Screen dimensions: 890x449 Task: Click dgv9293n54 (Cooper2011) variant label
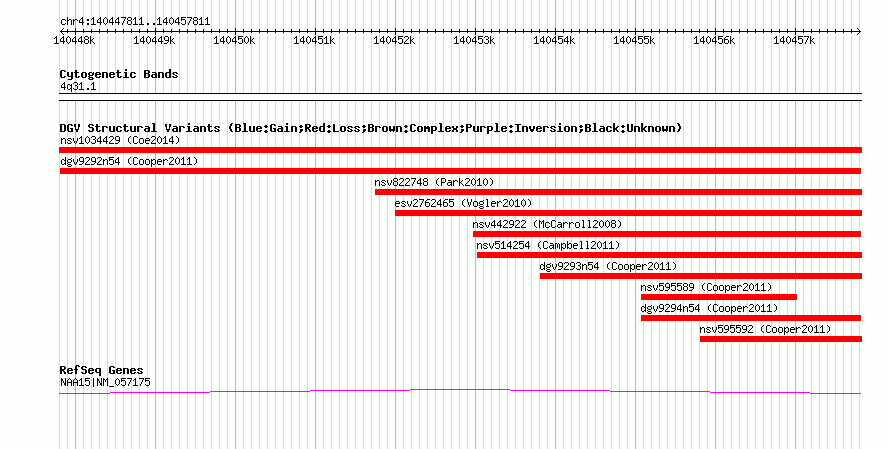pos(608,266)
